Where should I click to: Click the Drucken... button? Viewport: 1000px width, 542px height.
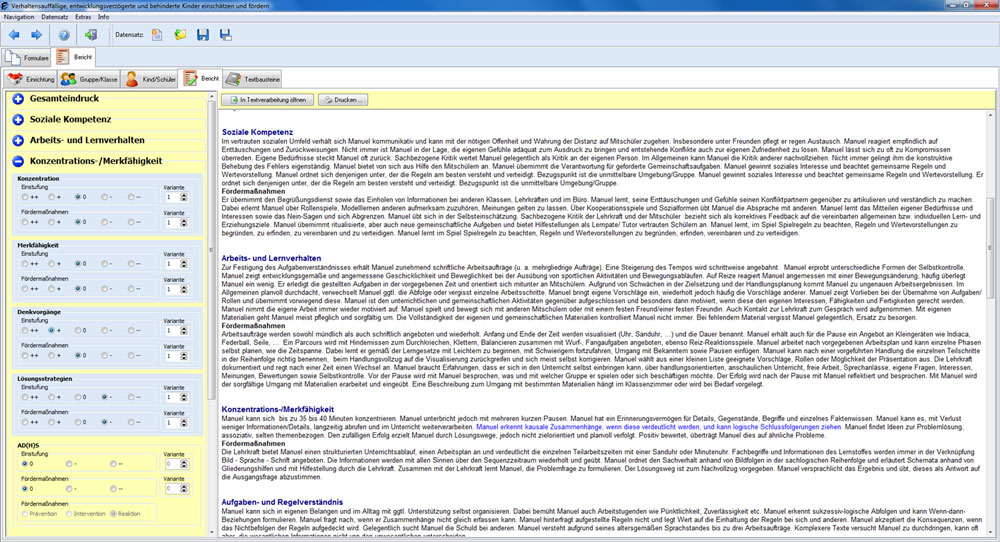[x=343, y=100]
